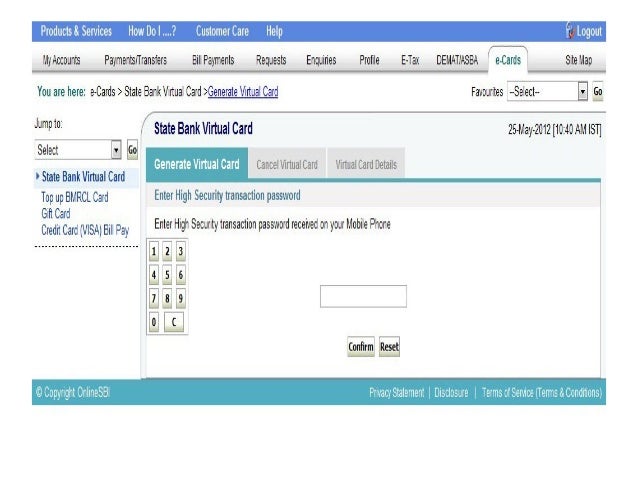Select State Bank Virtual Card sidebar item
This screenshot has height=479, width=638.
click(x=83, y=177)
